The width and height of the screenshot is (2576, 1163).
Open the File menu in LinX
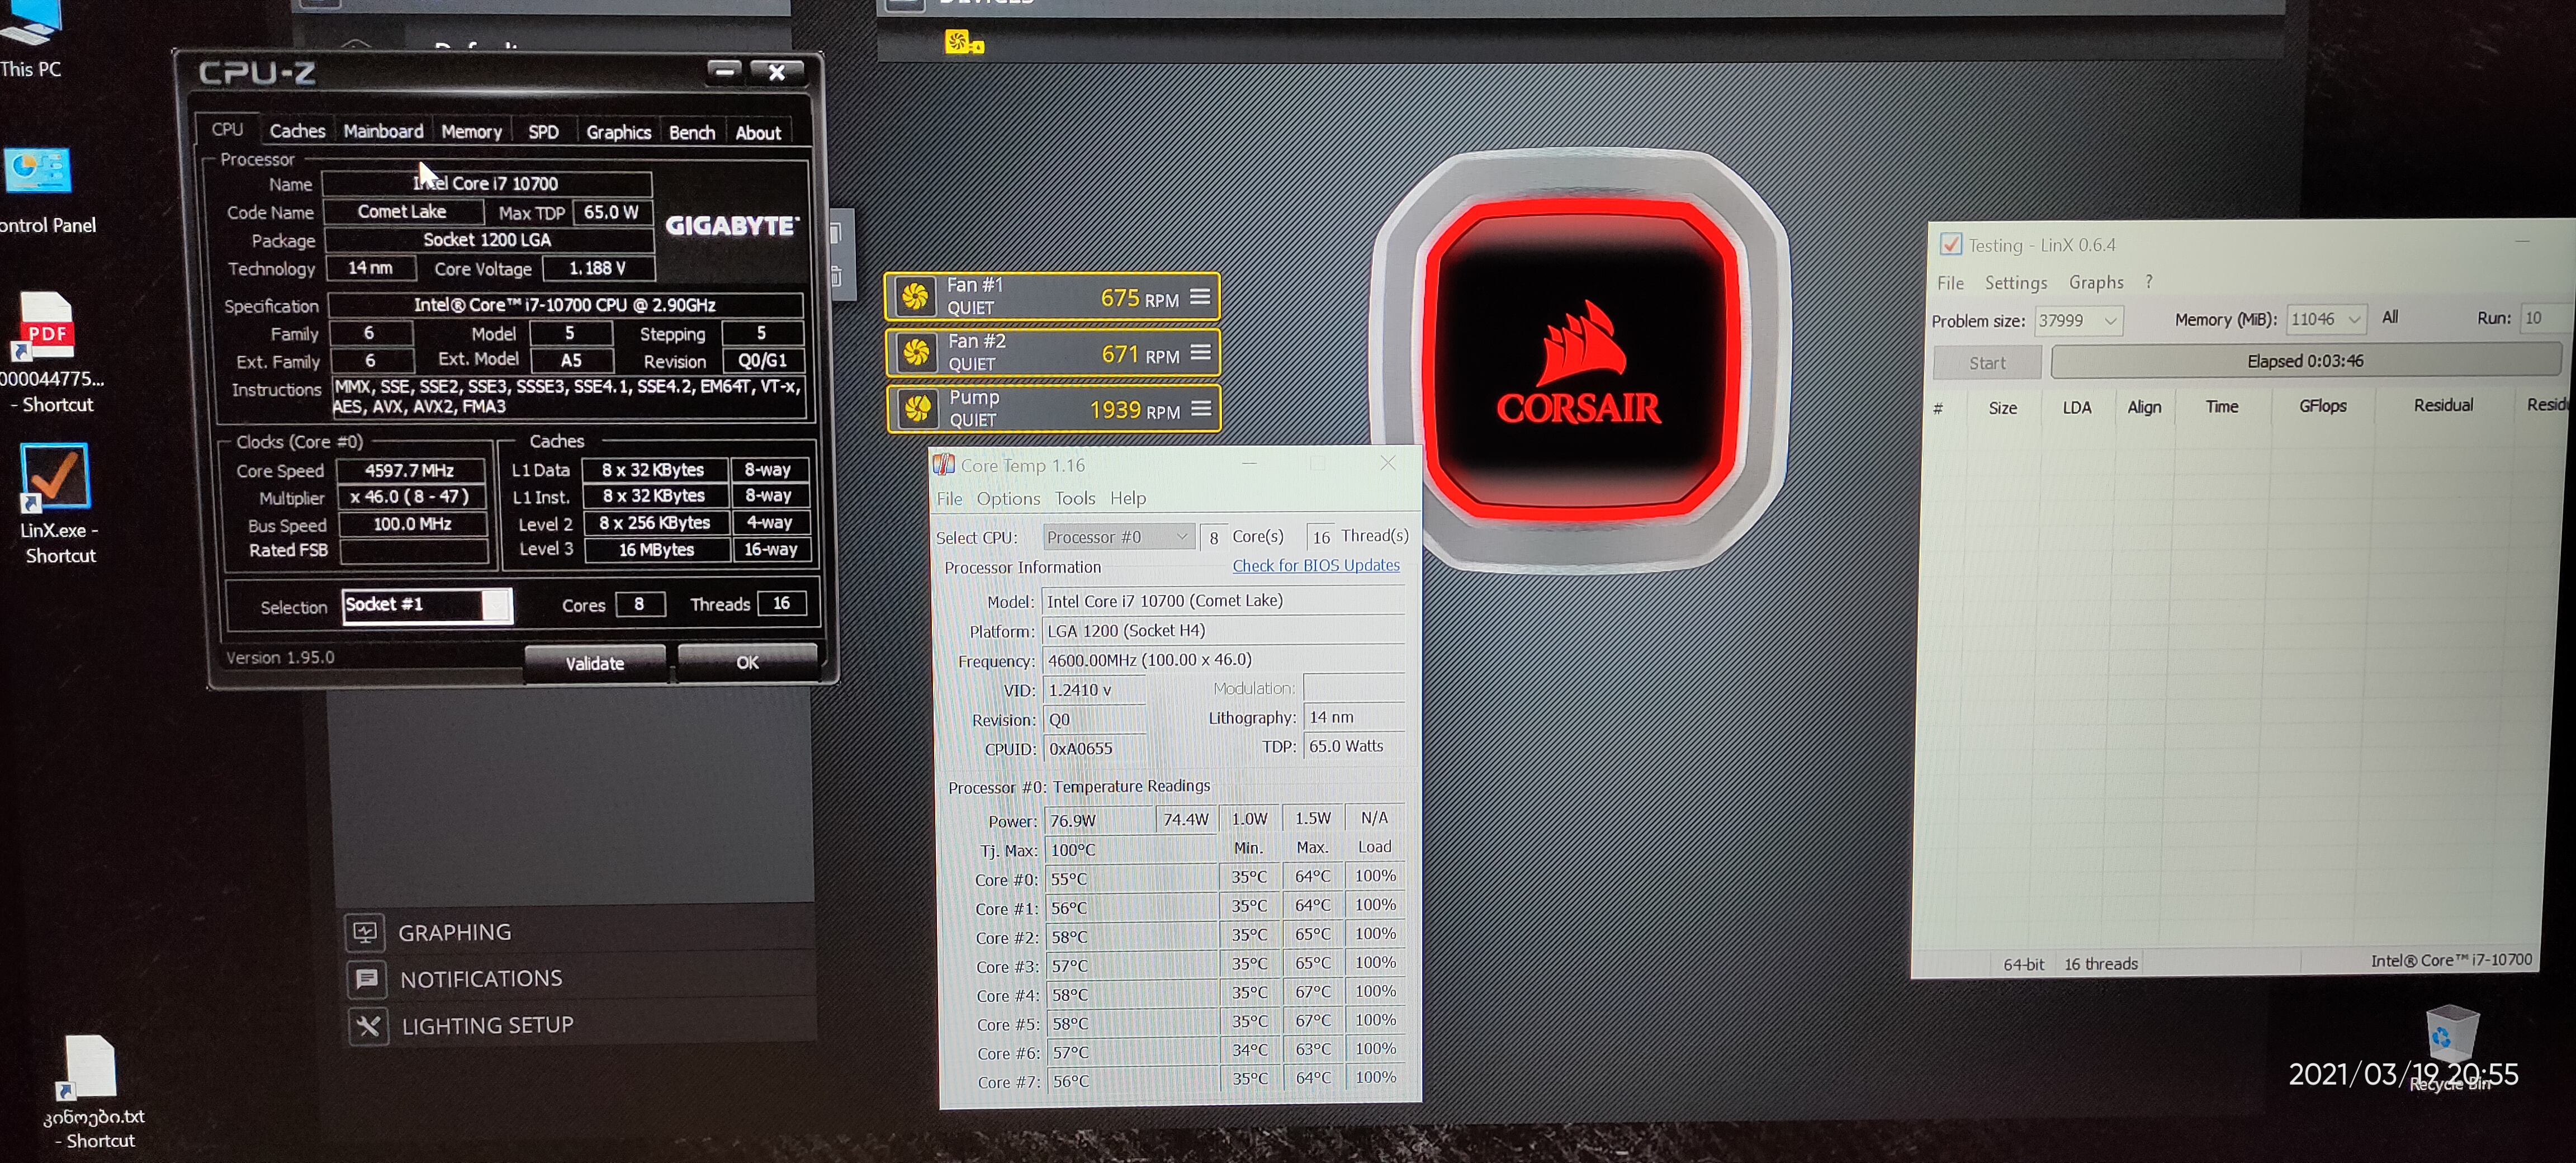pyautogui.click(x=1950, y=283)
